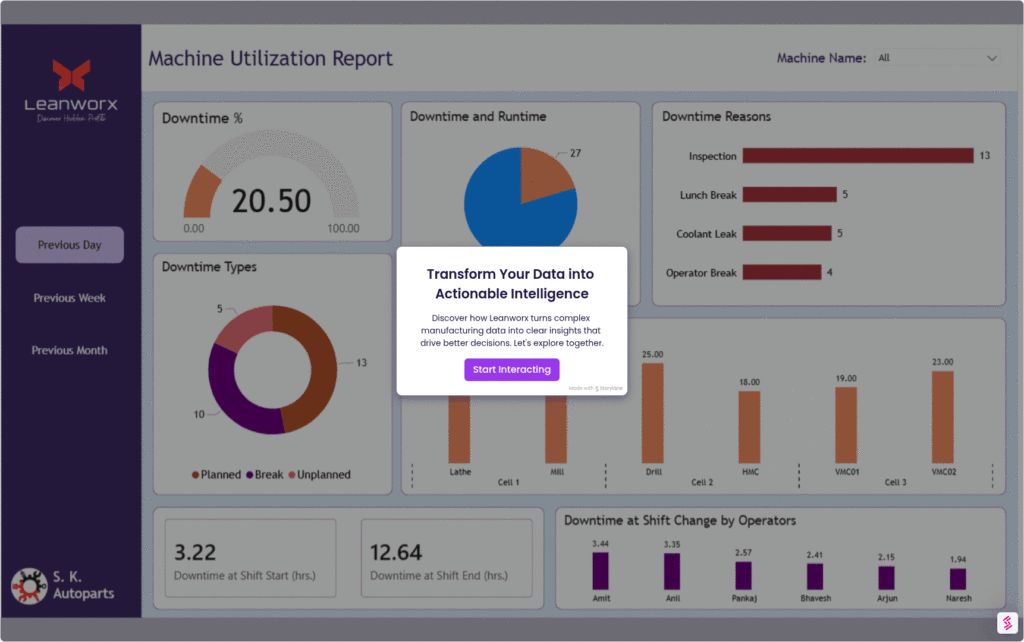Click the S. K. Autoparts gear icon
Viewport: 1024px width, 642px height.
tap(29, 586)
